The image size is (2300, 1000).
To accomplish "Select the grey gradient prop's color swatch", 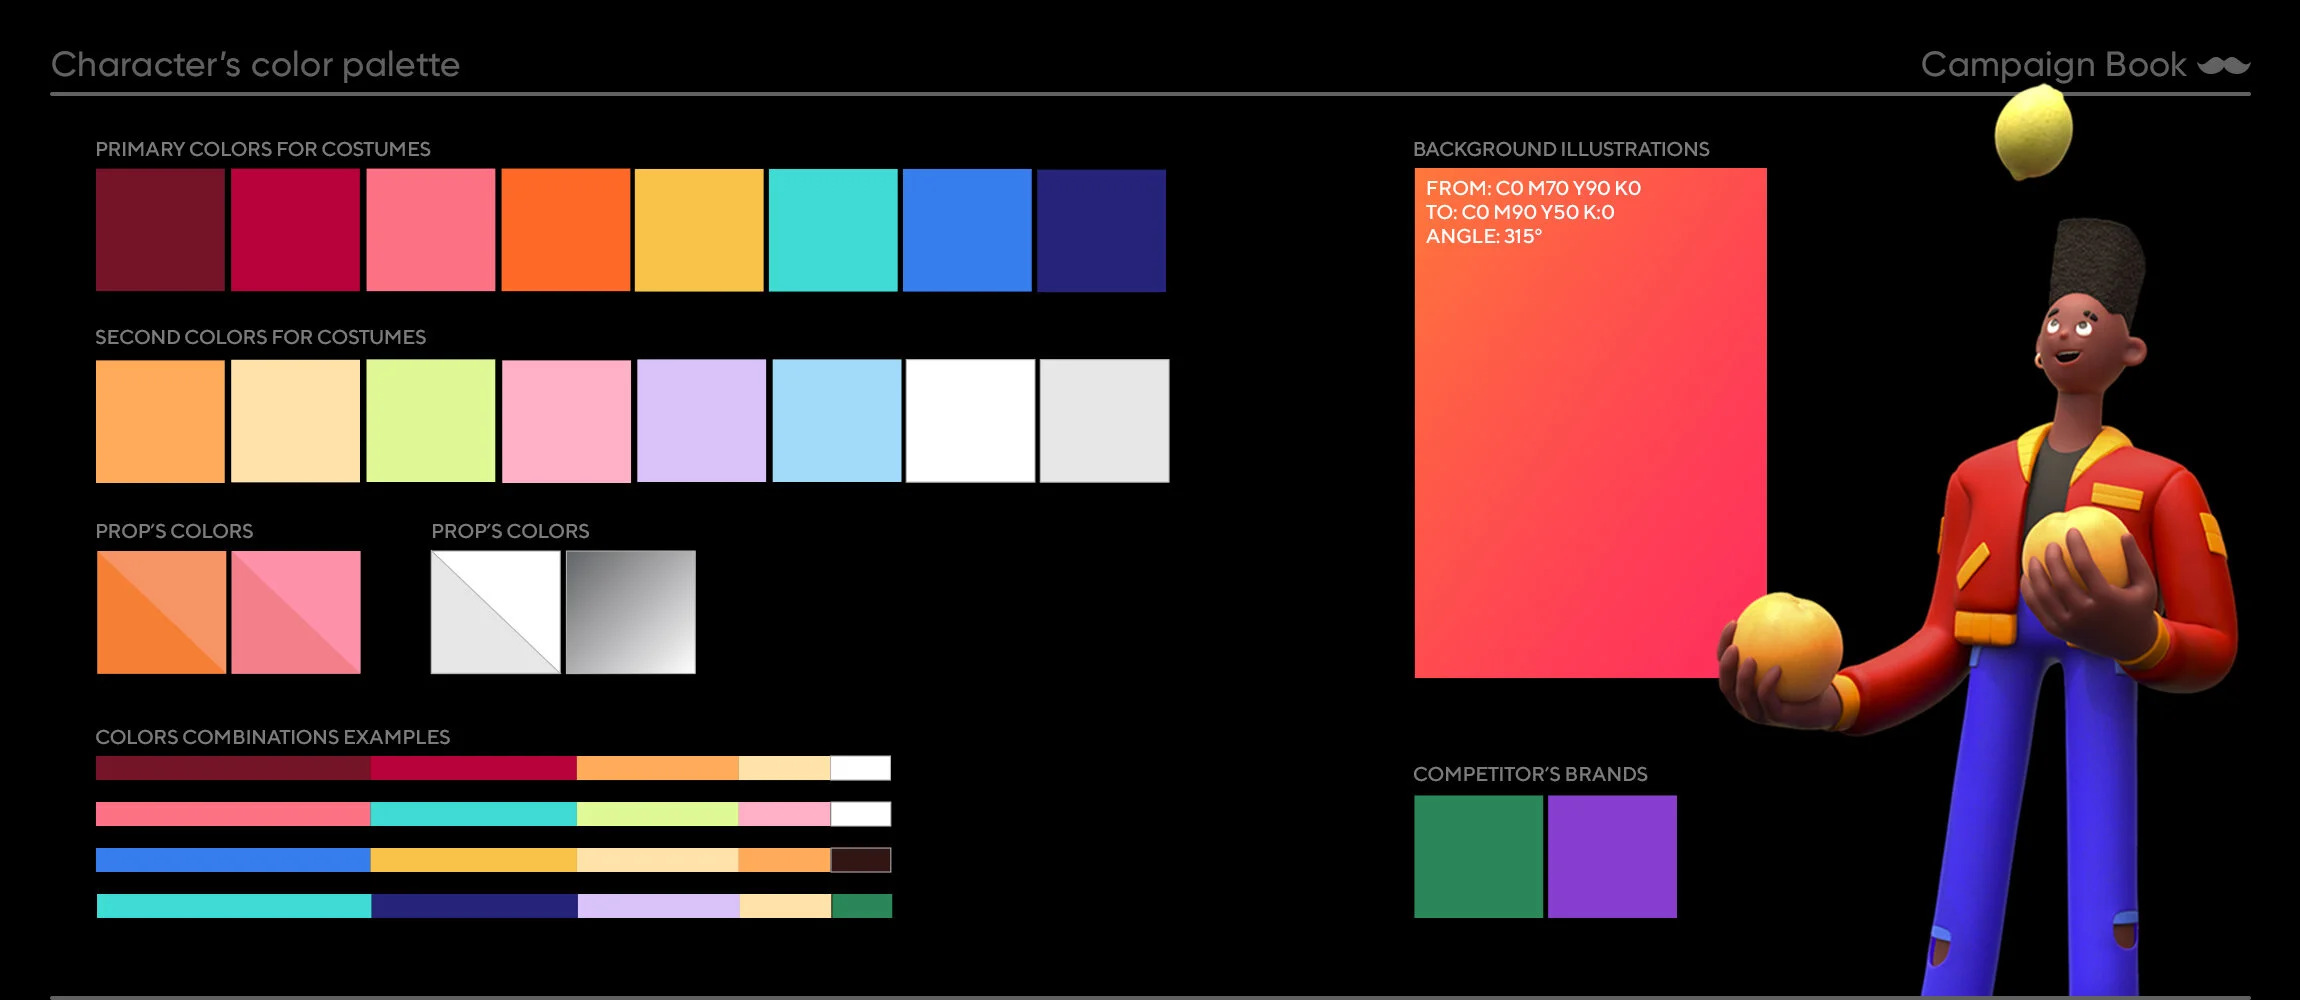I will click(x=631, y=612).
